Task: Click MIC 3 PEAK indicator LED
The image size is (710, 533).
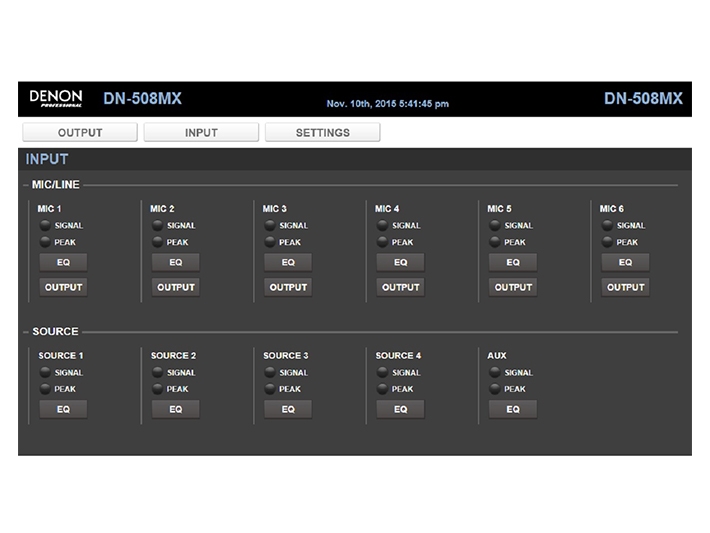Action: coord(270,242)
